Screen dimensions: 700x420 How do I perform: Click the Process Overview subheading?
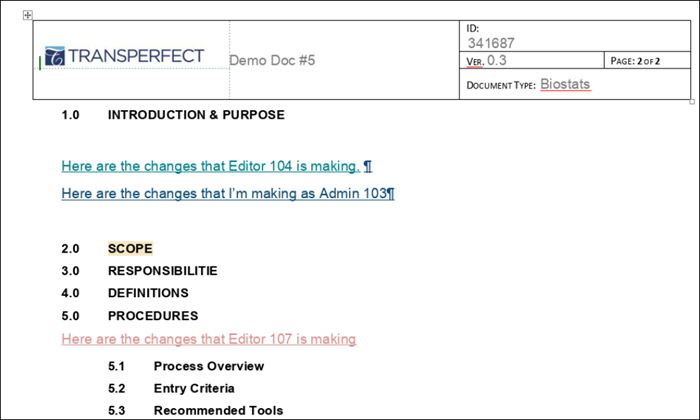coord(208,366)
